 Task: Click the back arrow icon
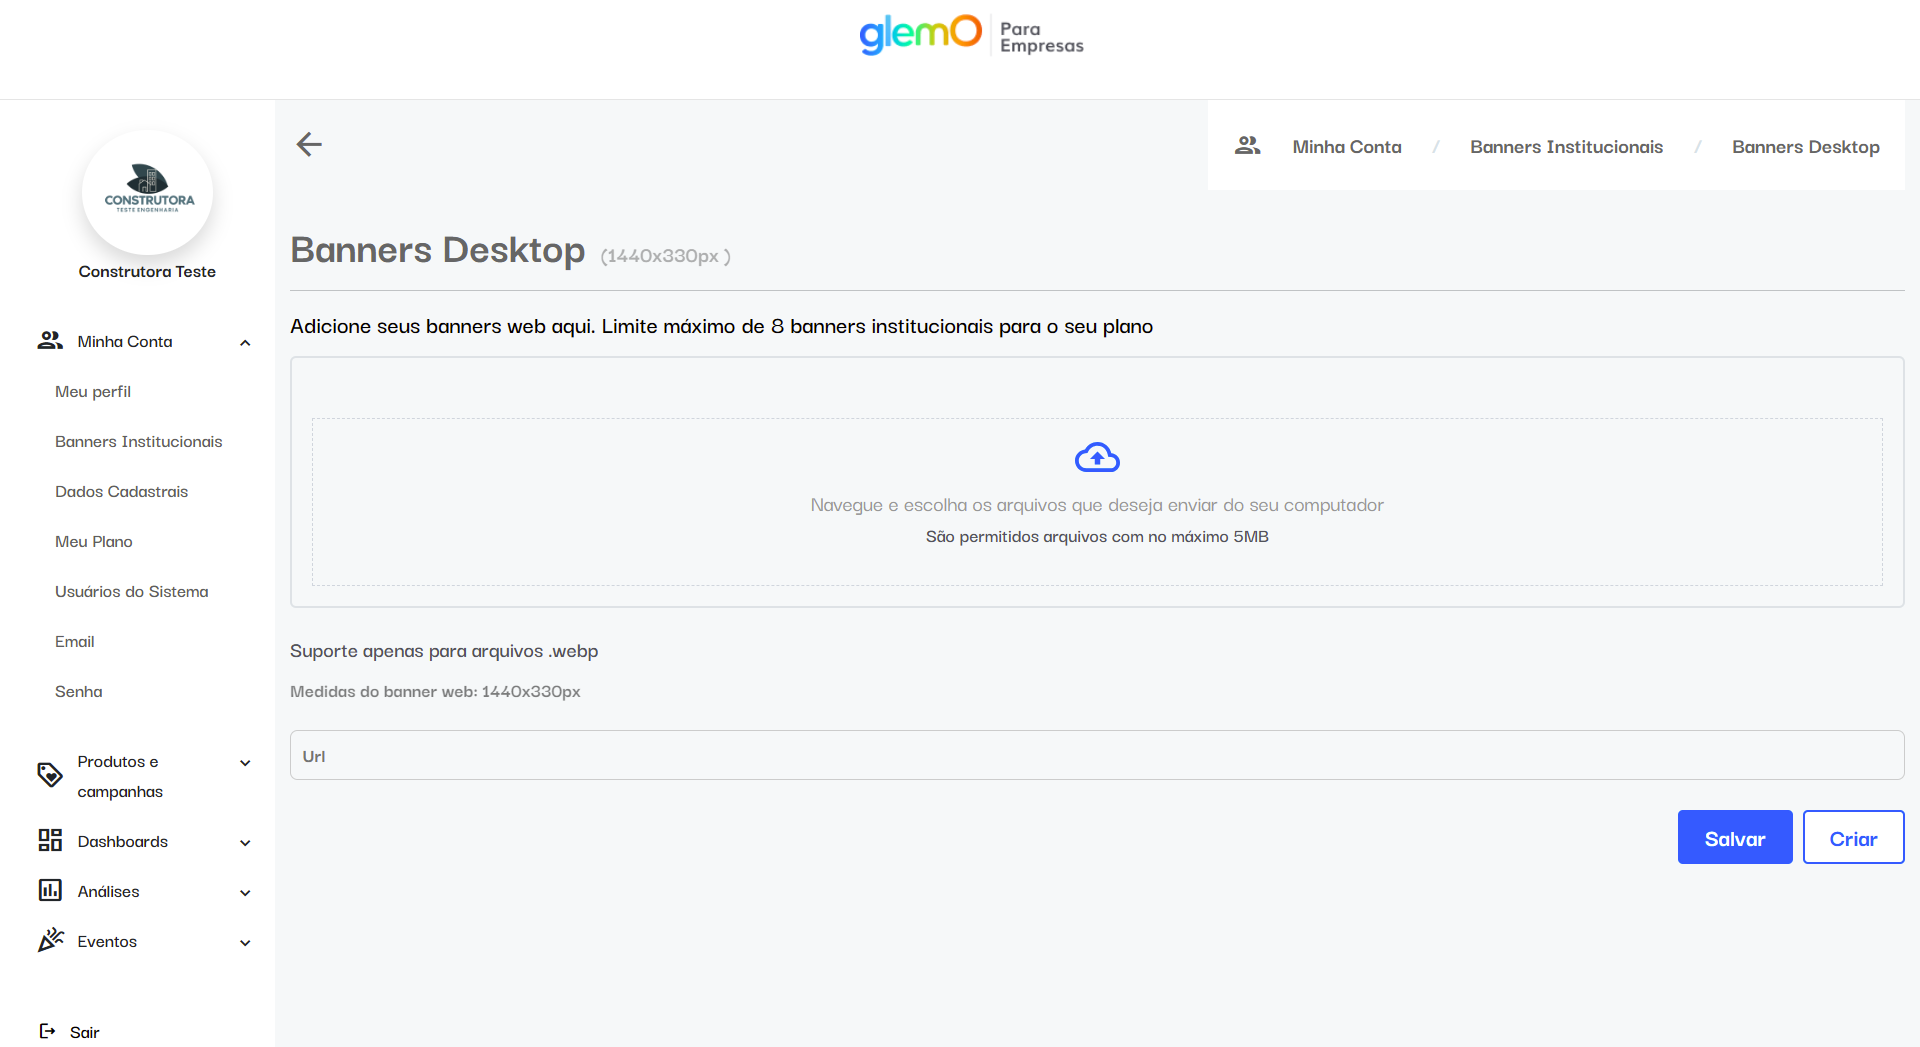click(309, 145)
